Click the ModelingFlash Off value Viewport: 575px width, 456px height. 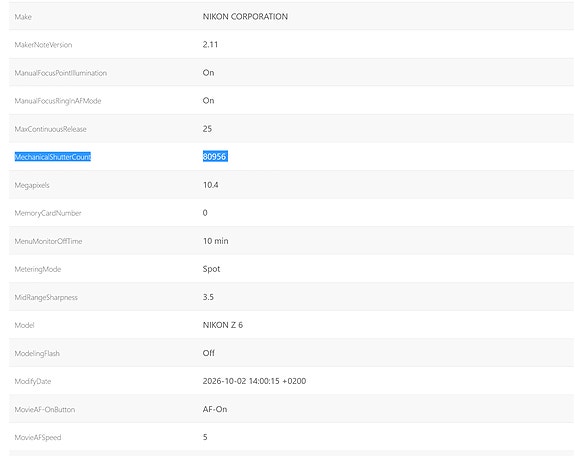209,353
